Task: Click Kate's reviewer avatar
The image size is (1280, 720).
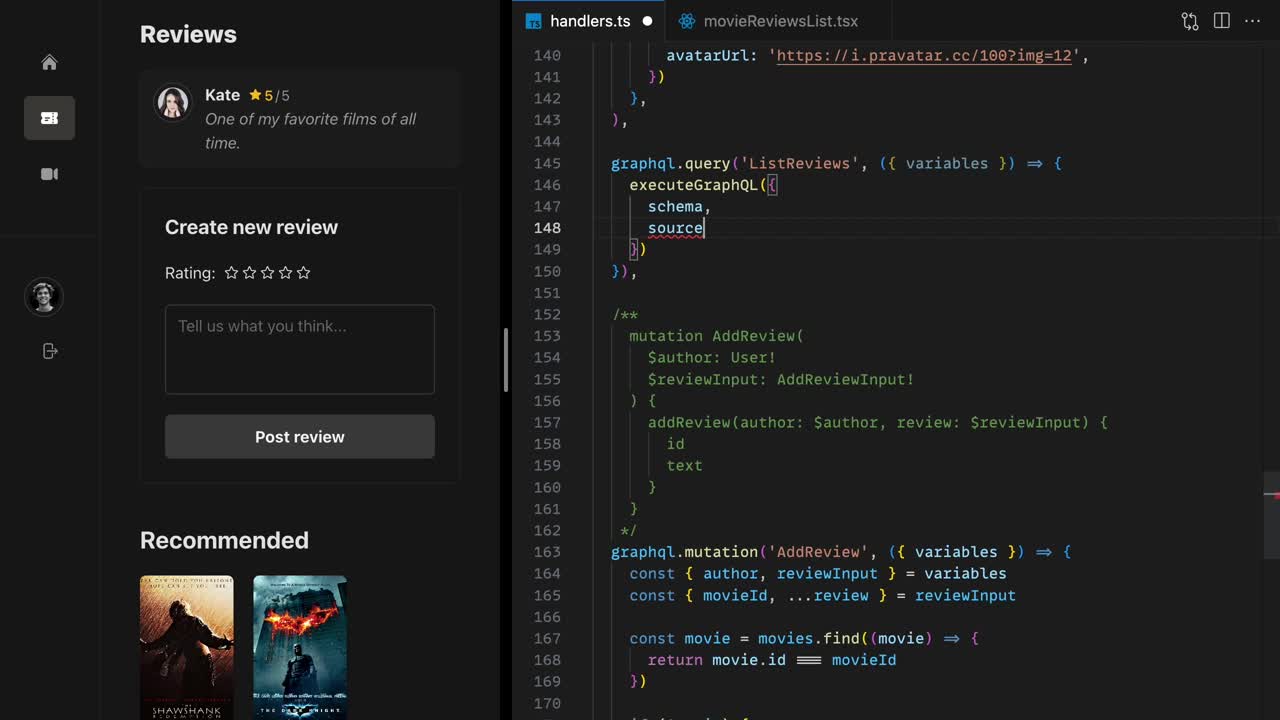Action: click(173, 102)
